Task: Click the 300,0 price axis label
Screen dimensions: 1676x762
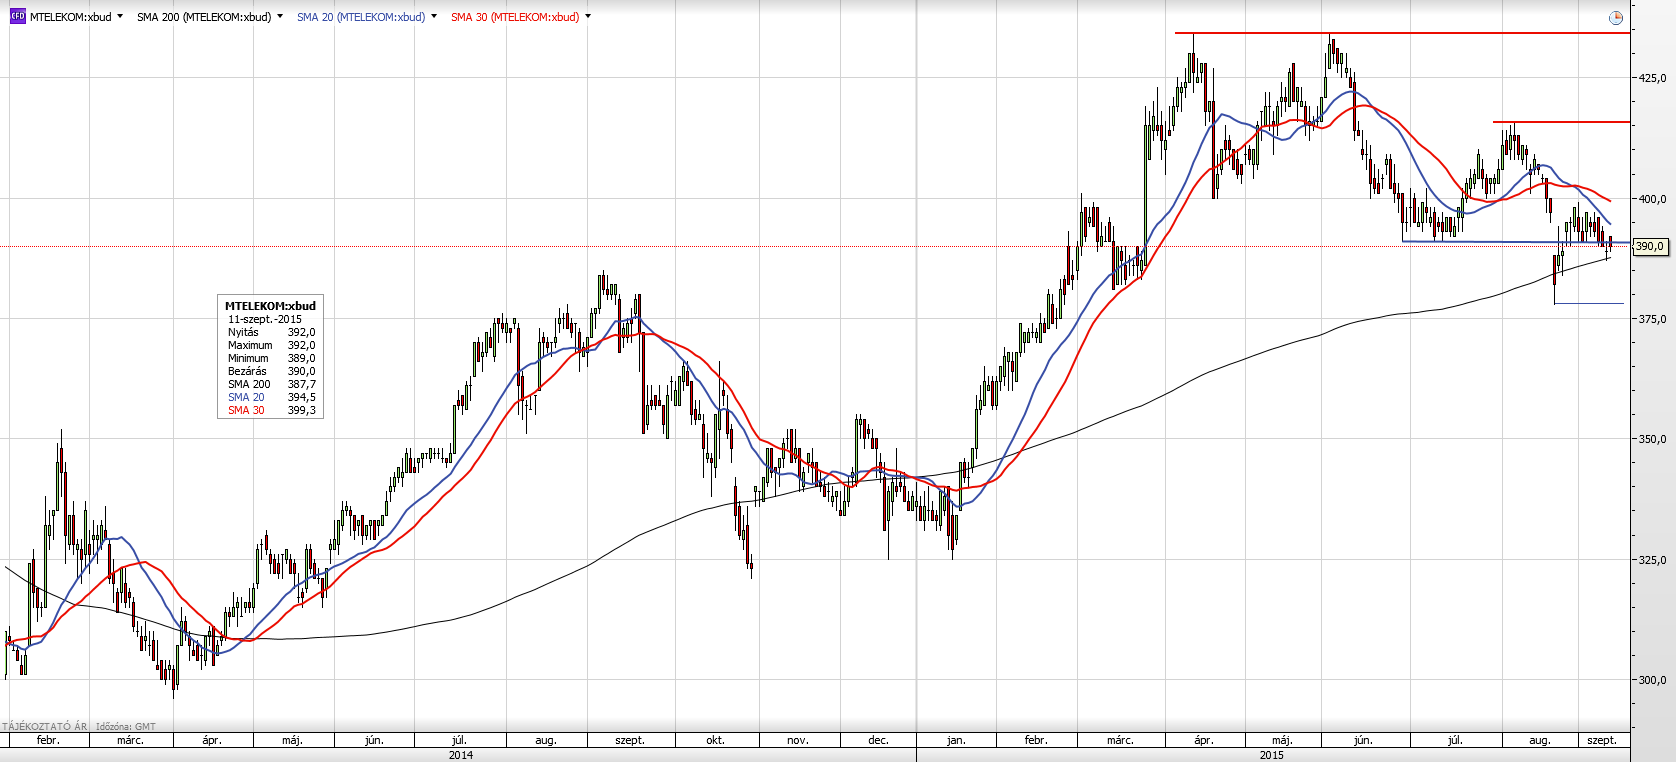Action: click(x=1652, y=680)
